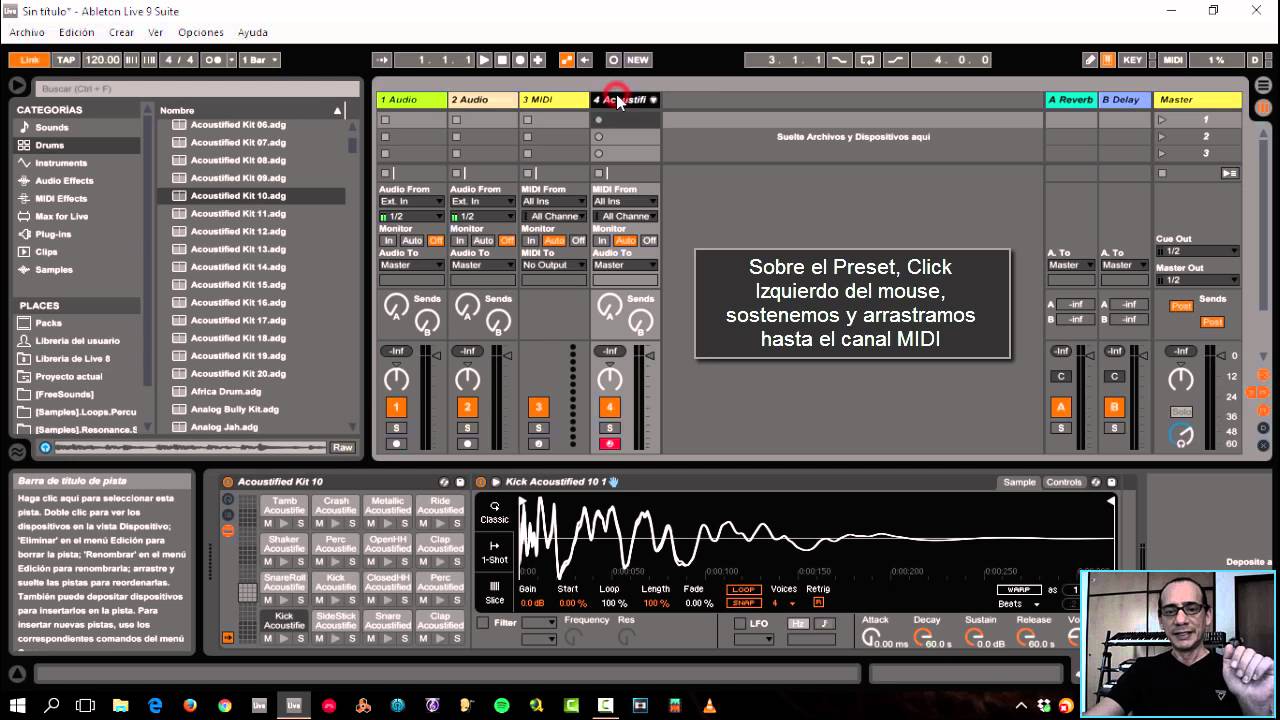Click the Stop button in transport
This screenshot has width=1280, height=720.
click(x=502, y=60)
